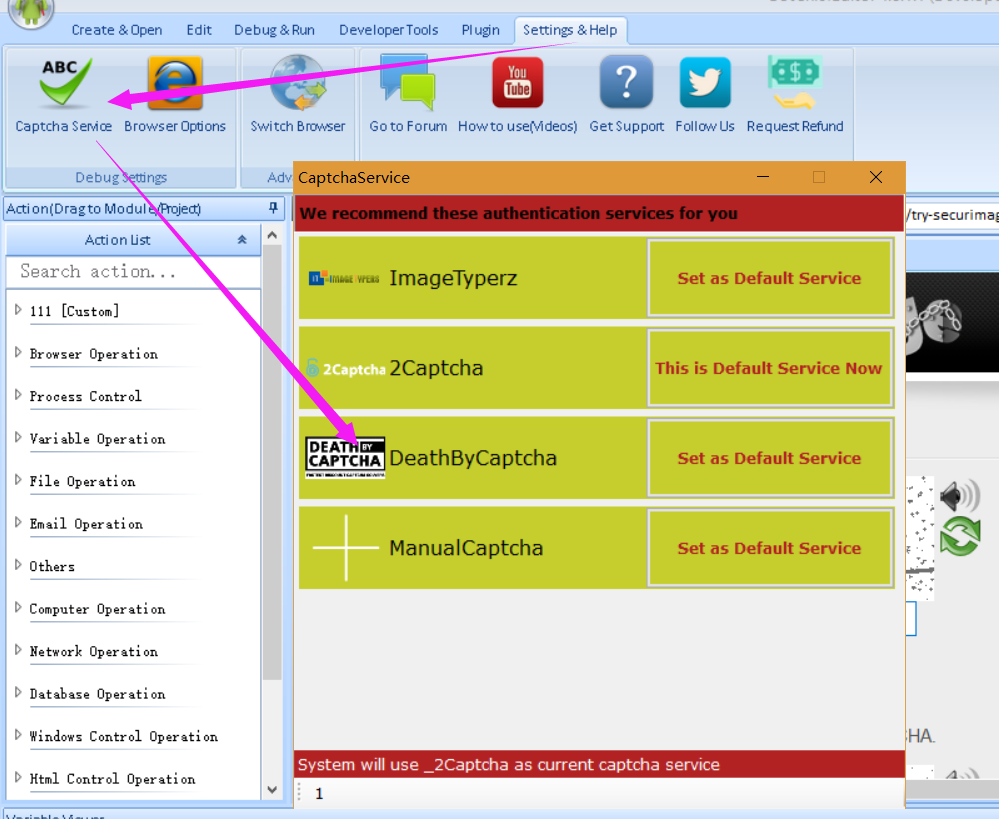The height and width of the screenshot is (819, 999).
Task: Expand the Database Operation category
Action: coord(18,693)
